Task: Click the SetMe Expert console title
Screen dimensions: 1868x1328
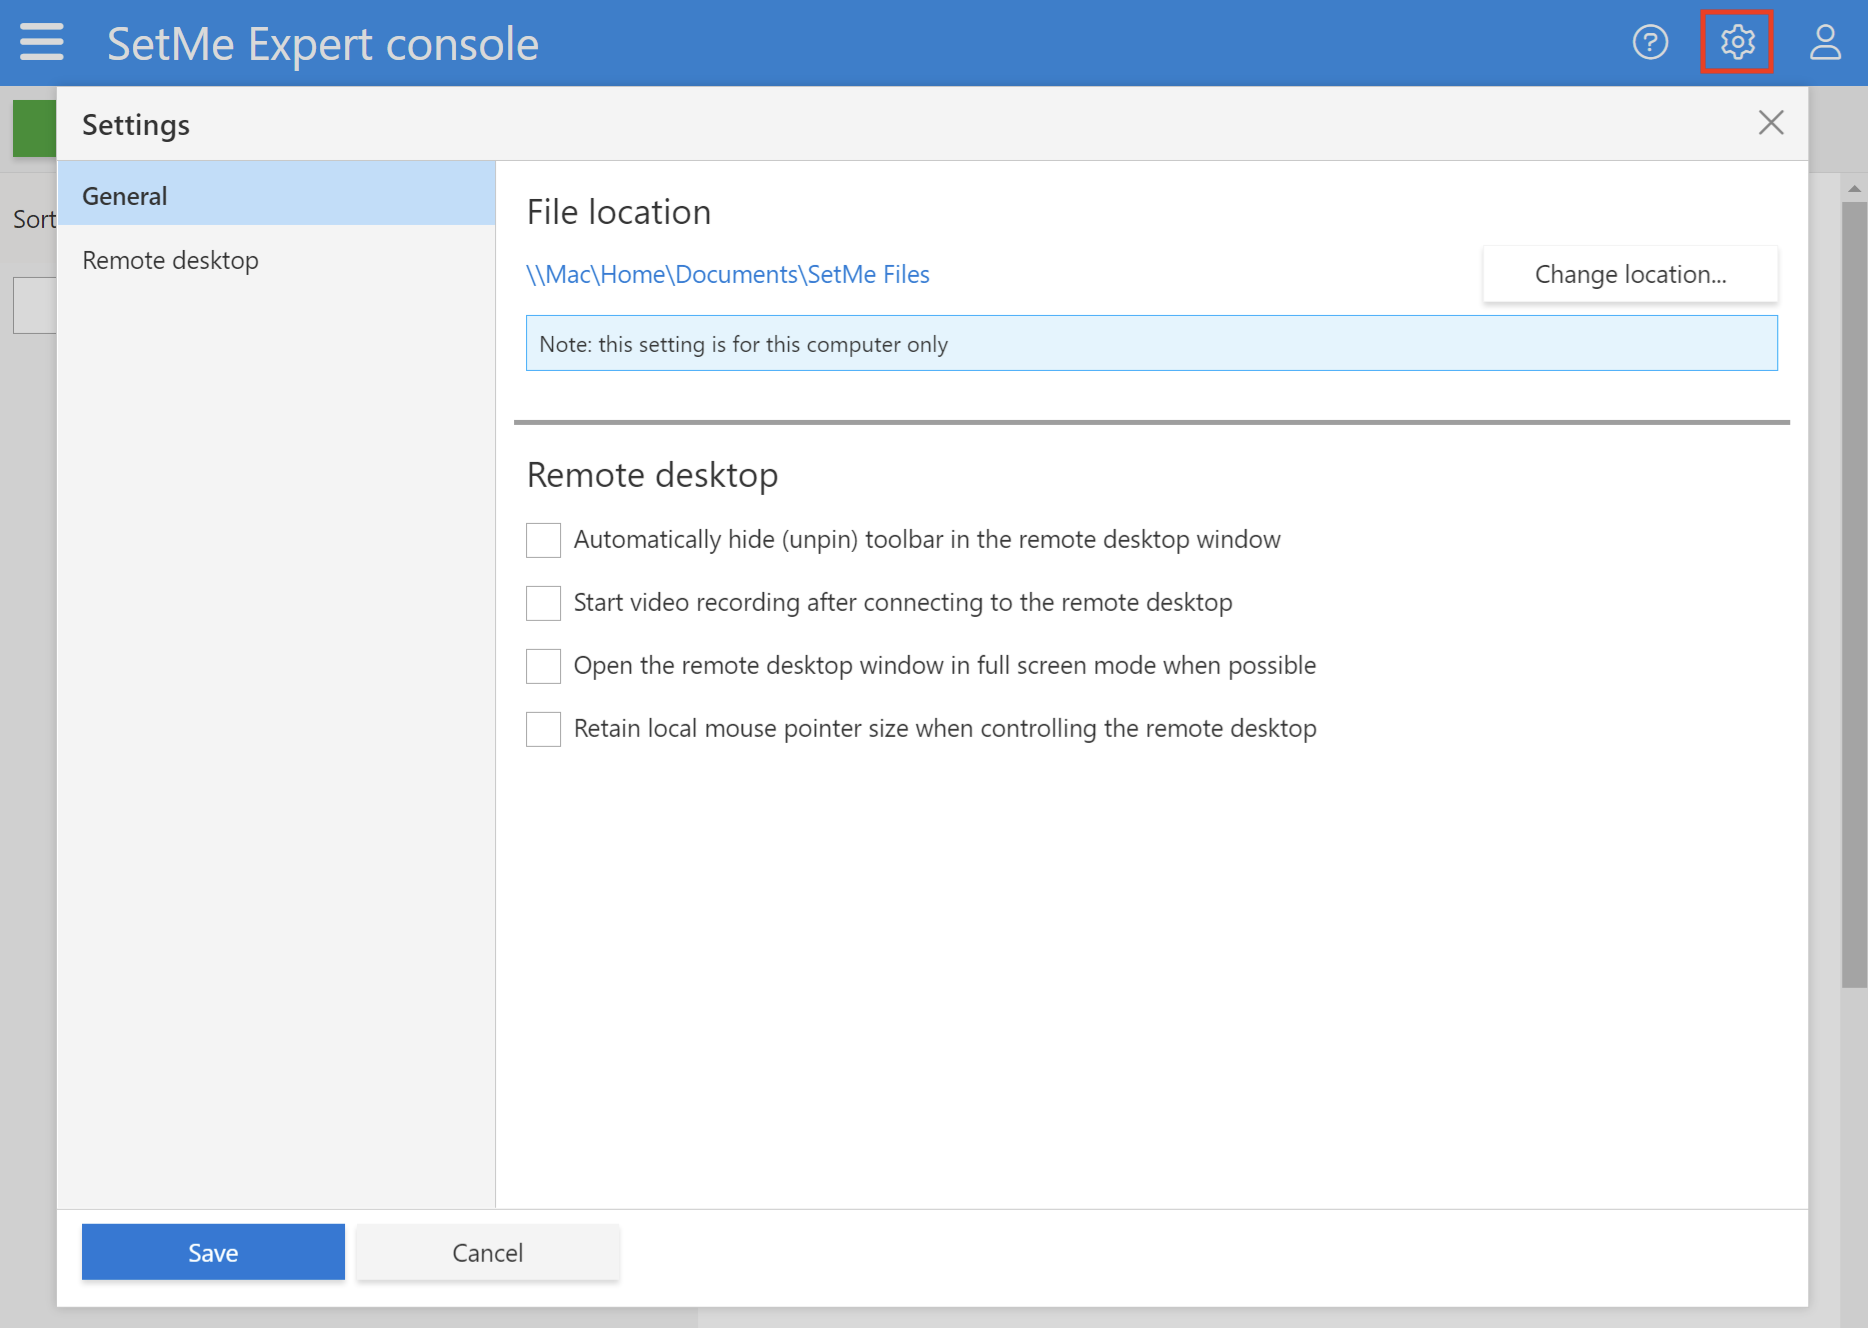Action: (321, 42)
